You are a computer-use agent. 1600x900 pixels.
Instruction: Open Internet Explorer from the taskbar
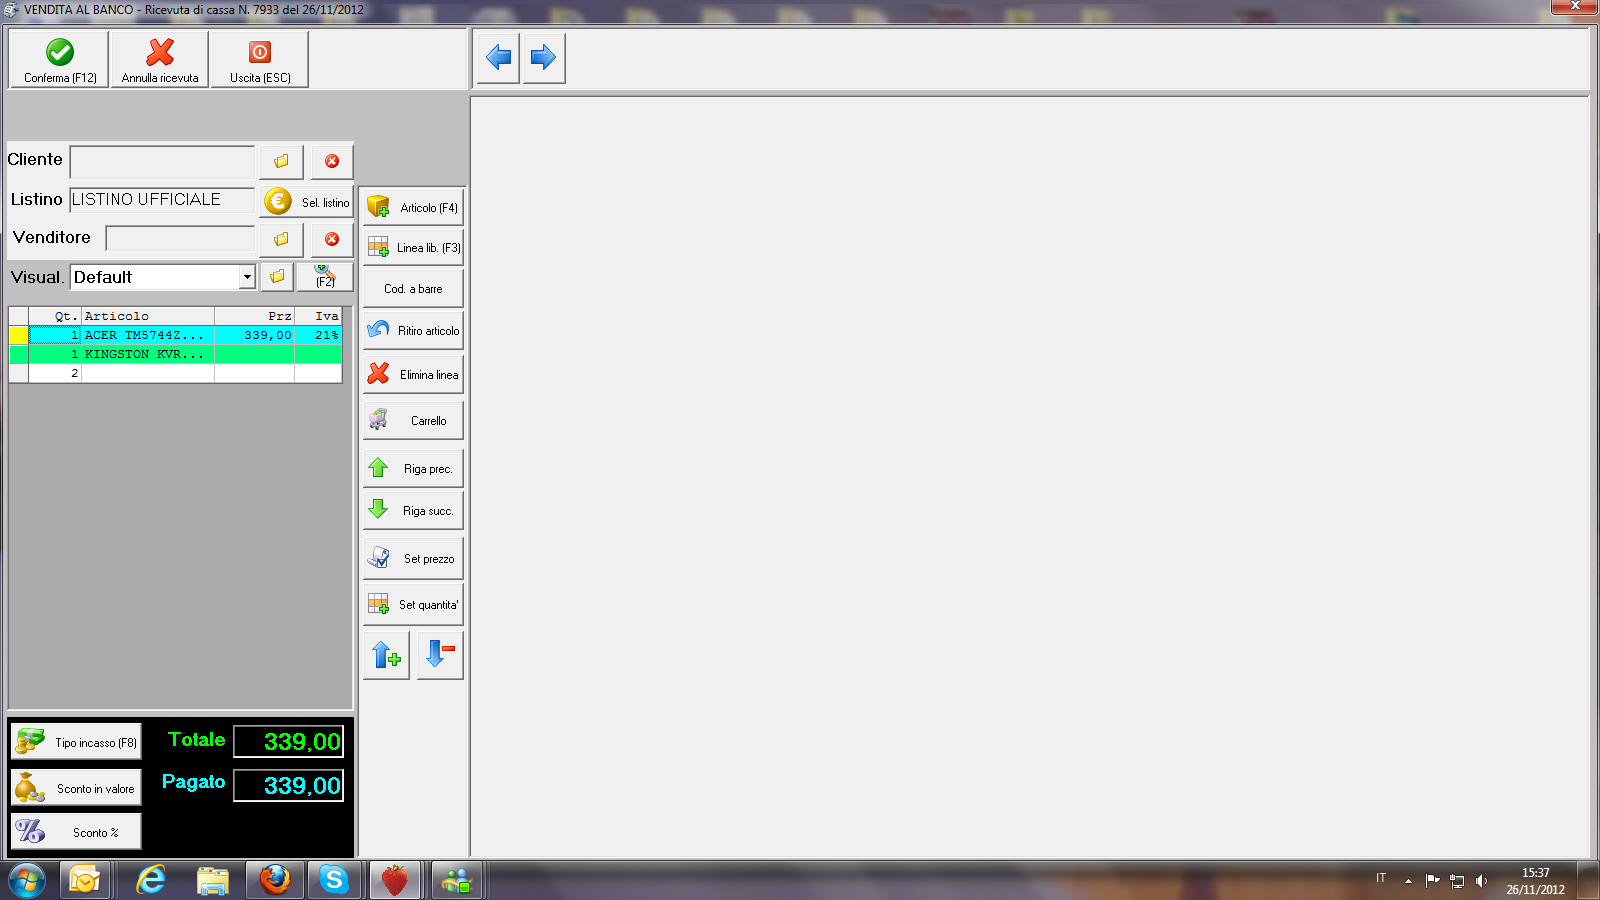(151, 880)
